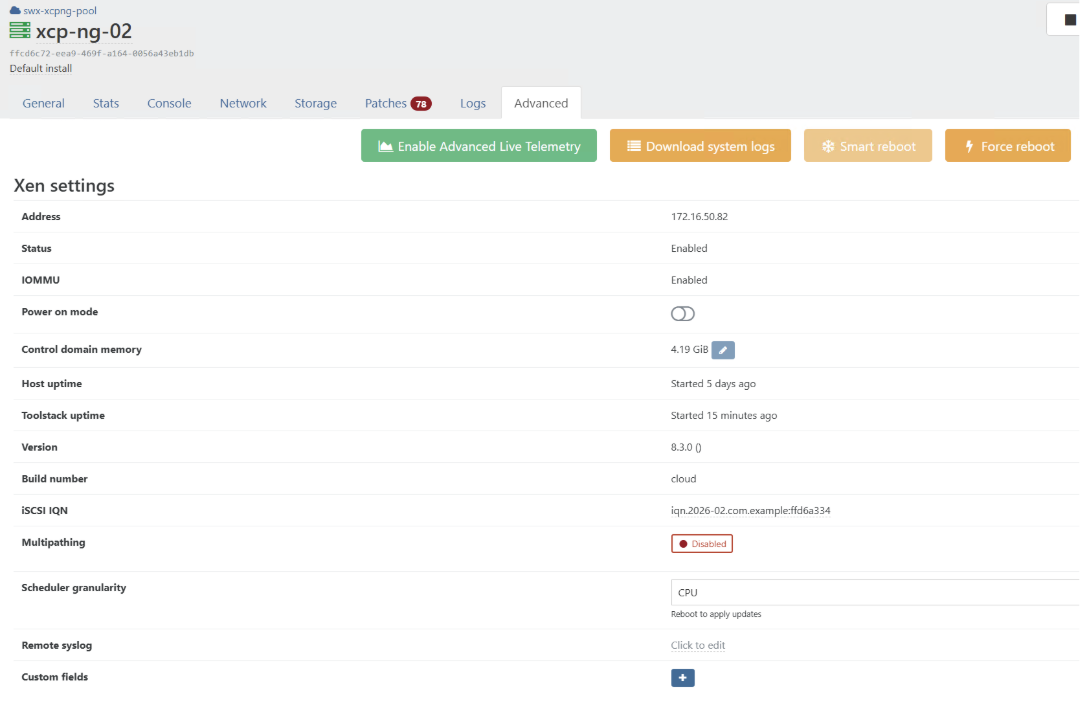Click the green host server icon
1080x712 pixels.
pyautogui.click(x=20, y=31)
